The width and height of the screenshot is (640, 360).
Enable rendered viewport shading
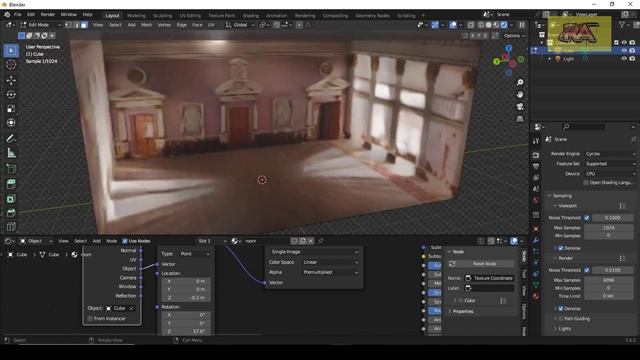504,25
